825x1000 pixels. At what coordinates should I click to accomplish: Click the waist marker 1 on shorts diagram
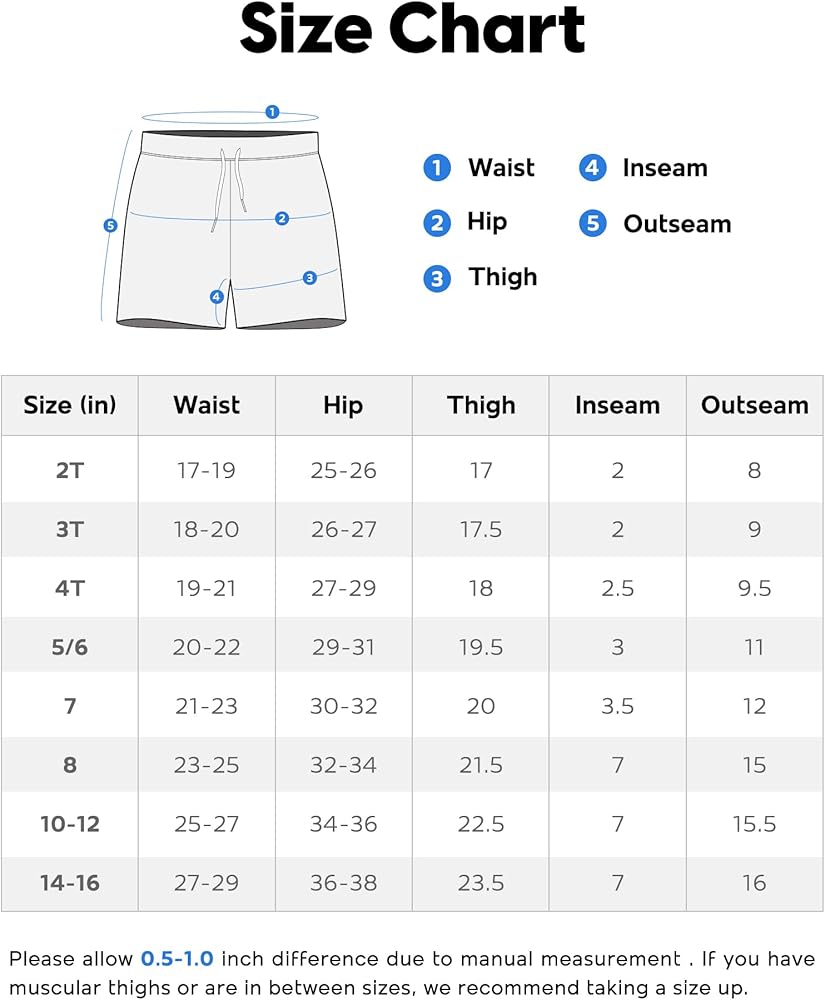click(272, 112)
